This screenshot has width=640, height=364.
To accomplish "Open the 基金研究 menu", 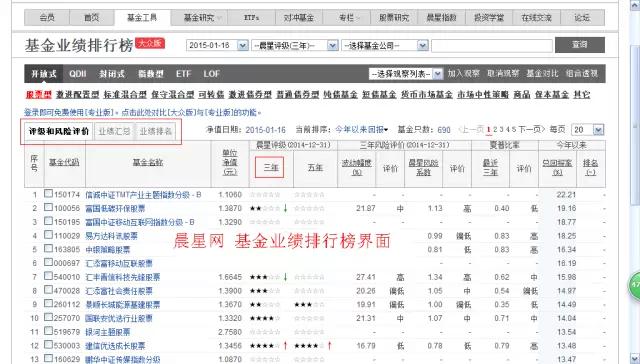I will (200, 18).
